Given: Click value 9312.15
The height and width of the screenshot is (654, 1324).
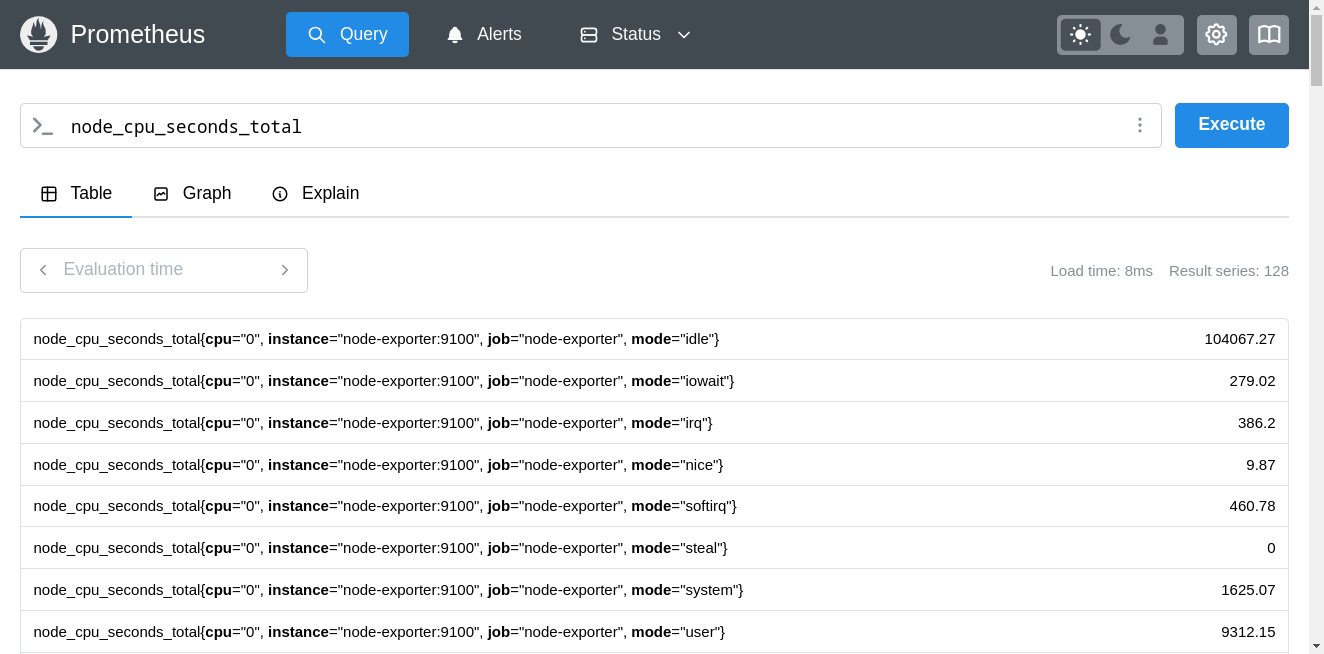Looking at the screenshot, I should tap(1248, 632).
